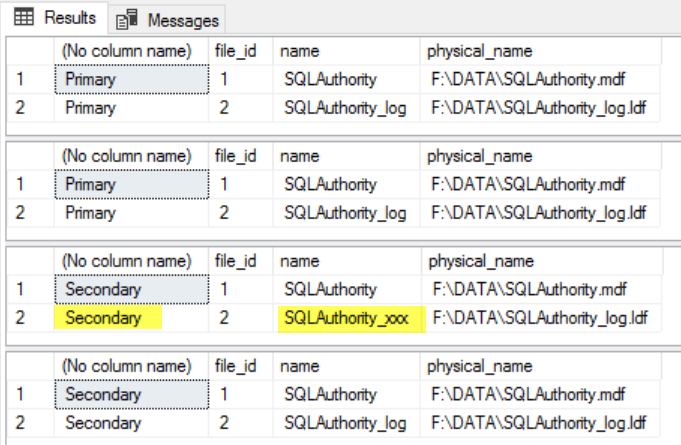Viewport: 681px width, 445px height.
Task: Click '(No column name)' header in fourth result set
Action: coord(131,366)
